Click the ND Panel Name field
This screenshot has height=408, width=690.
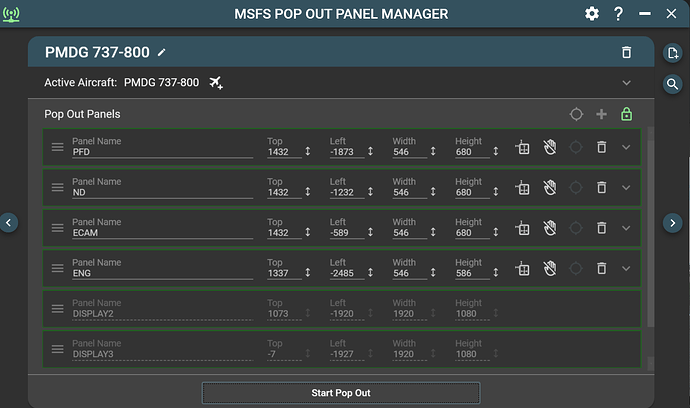click(162, 192)
